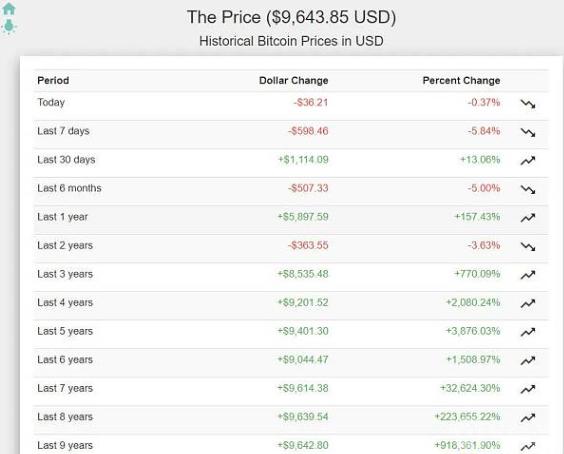564x454 pixels.
Task: Click the Historical Bitcoin Prices in USD subtitle
Action: coord(291,41)
